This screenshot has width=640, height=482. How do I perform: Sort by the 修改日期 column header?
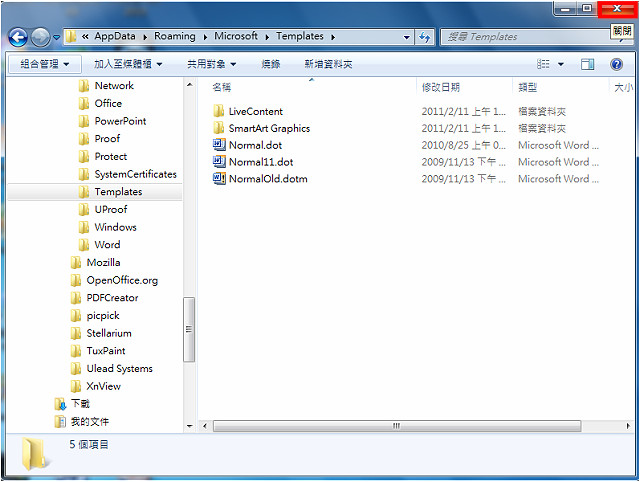[441, 88]
